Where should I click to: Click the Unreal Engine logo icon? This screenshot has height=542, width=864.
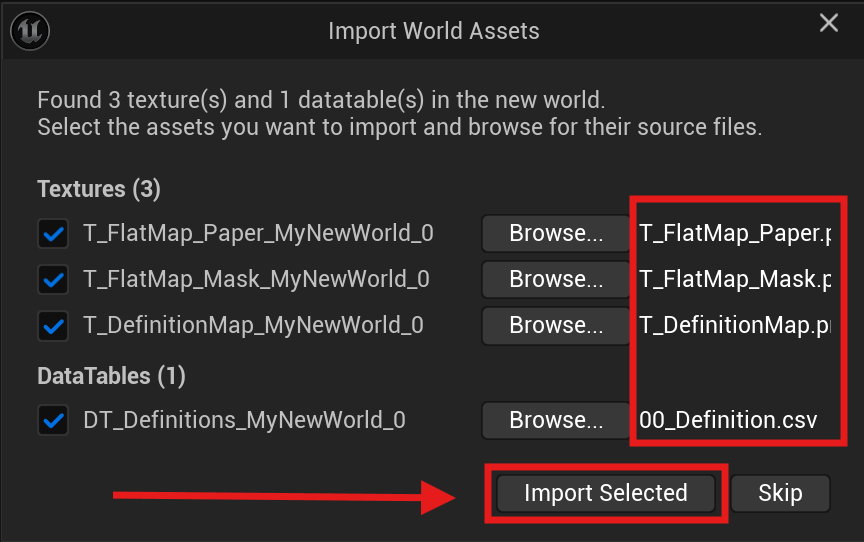(30, 31)
